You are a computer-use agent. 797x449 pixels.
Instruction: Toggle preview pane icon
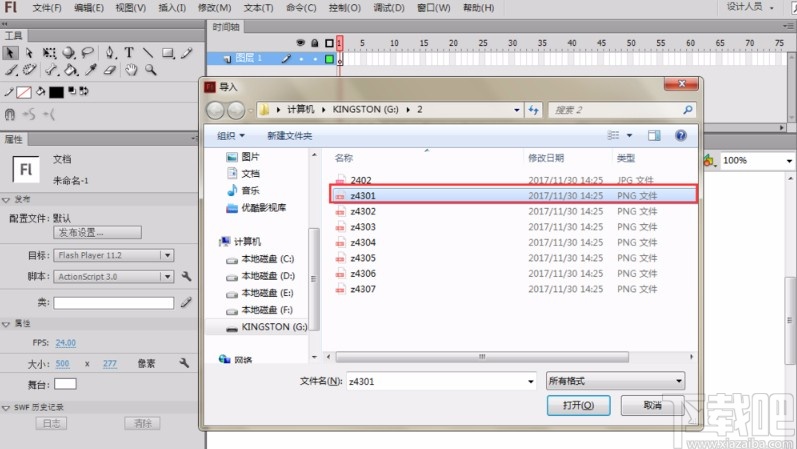(654, 135)
